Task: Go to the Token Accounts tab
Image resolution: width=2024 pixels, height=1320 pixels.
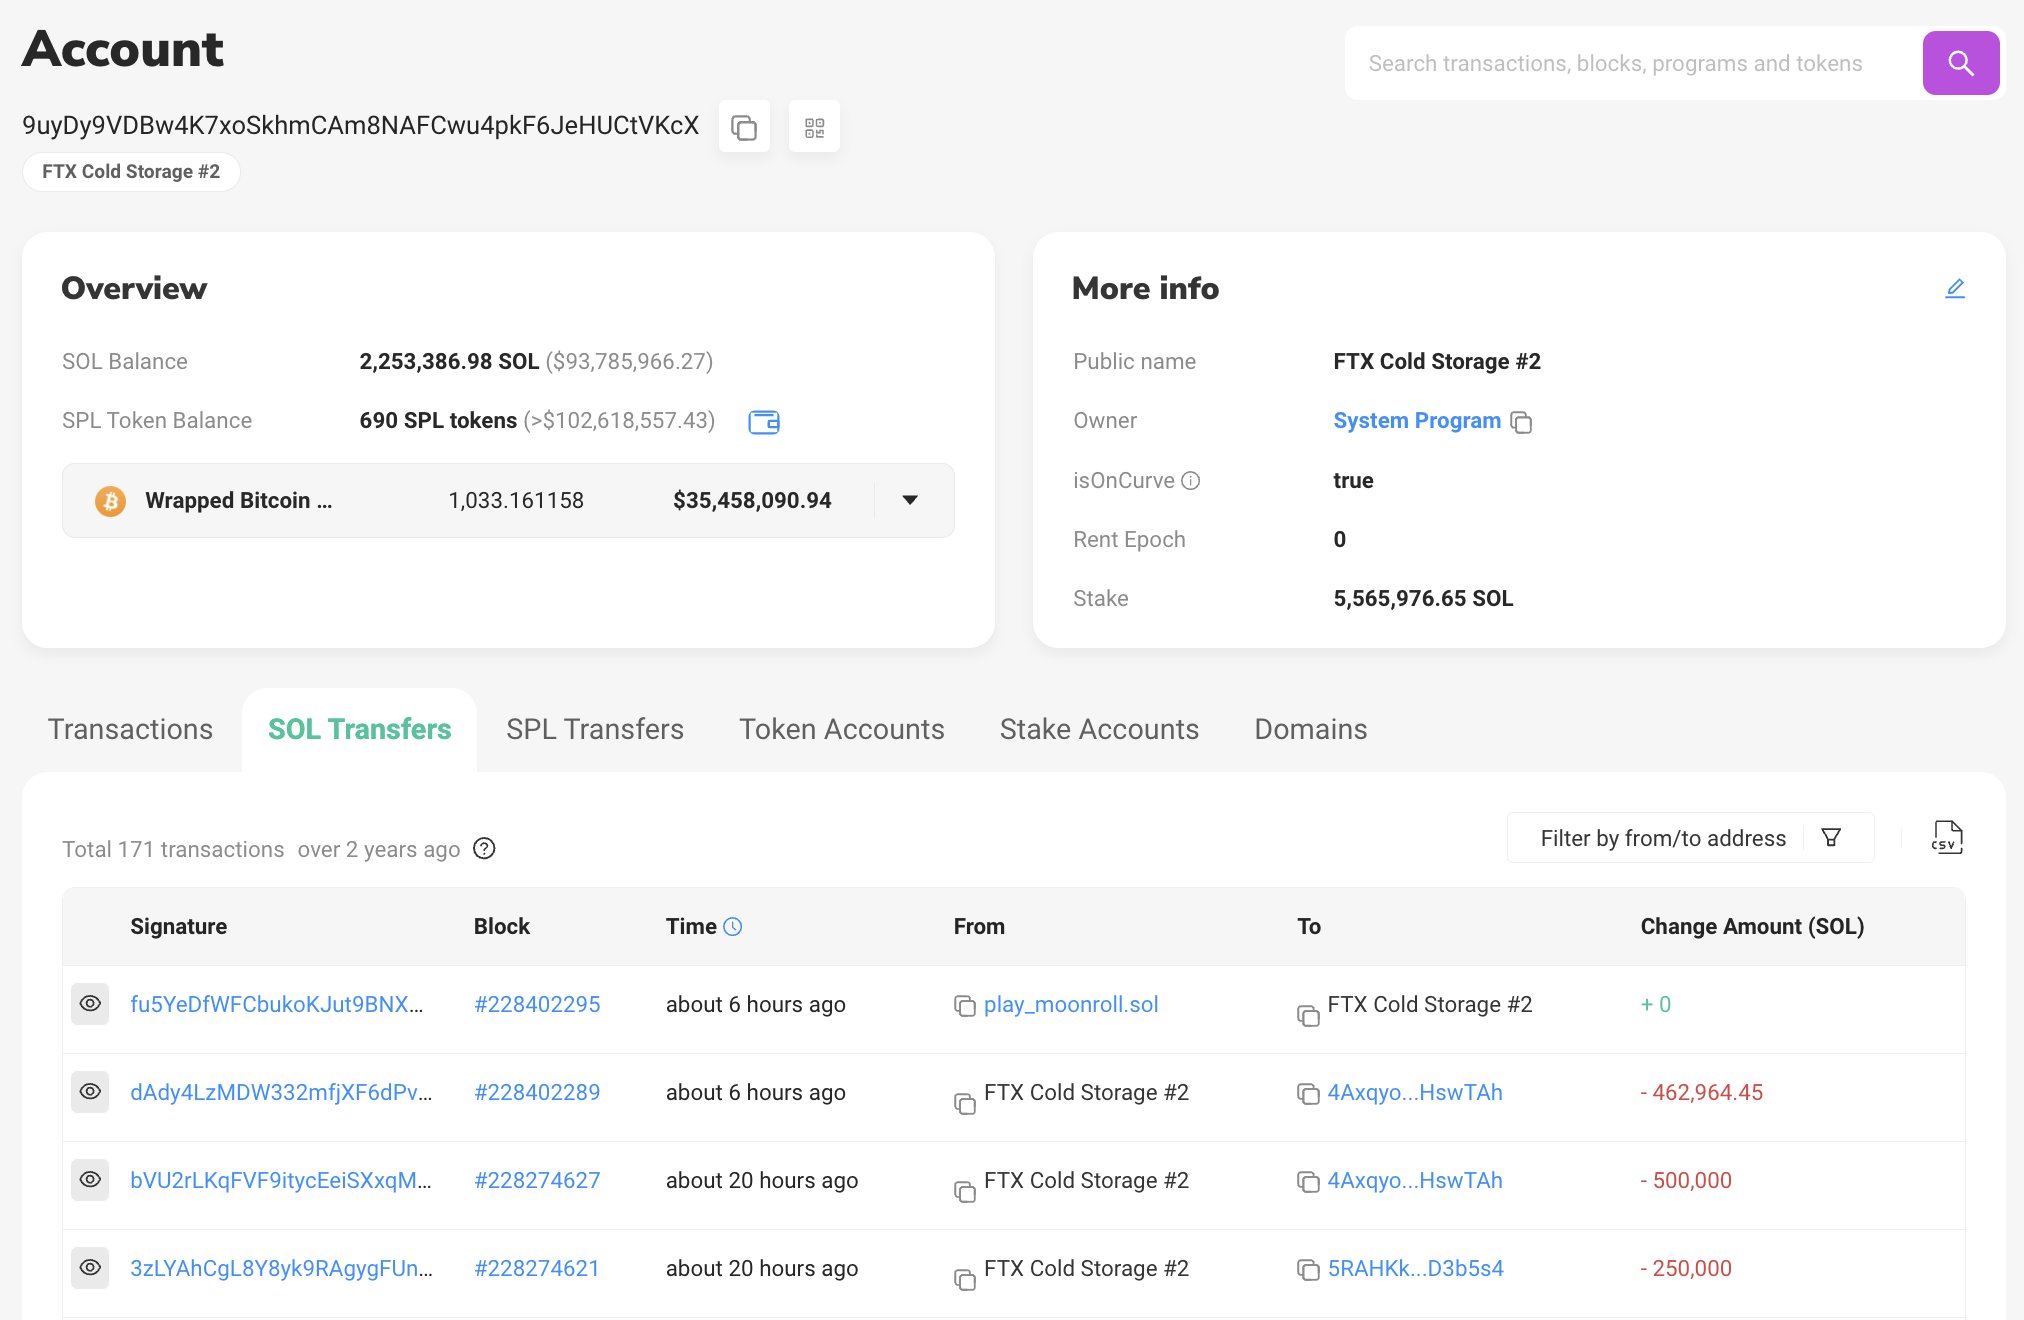Action: (842, 729)
